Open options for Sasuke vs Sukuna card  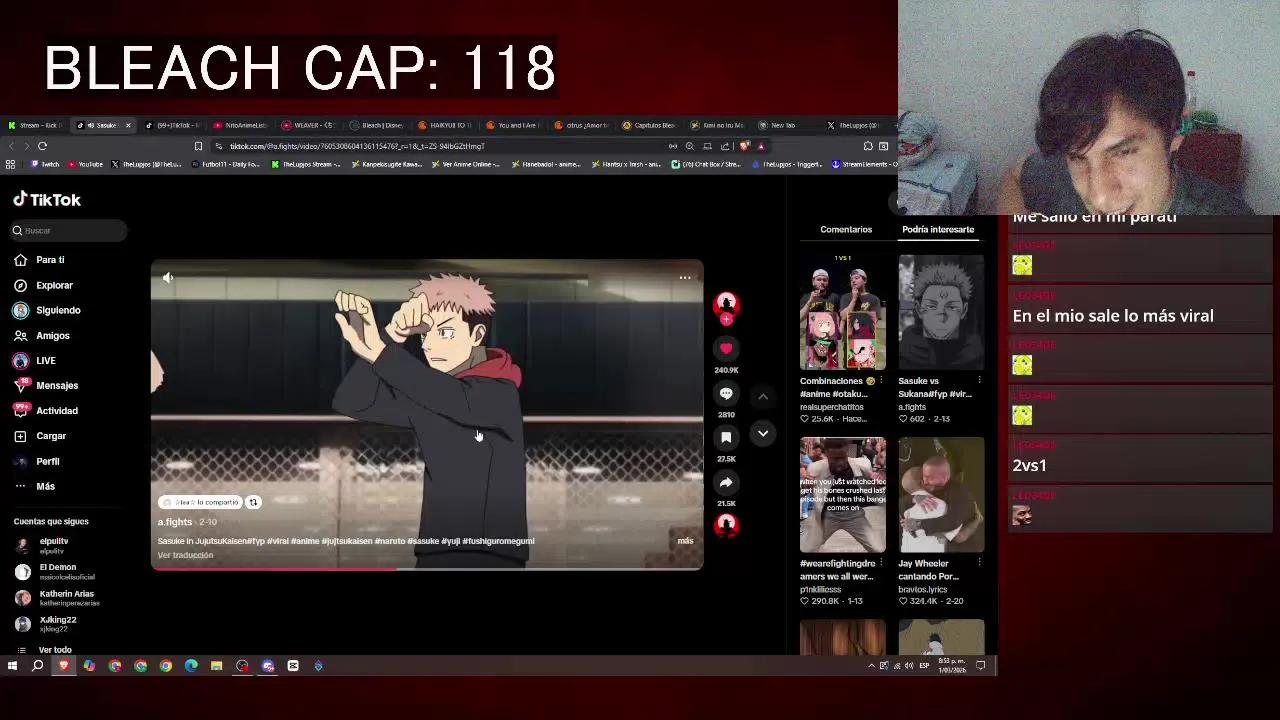point(979,381)
